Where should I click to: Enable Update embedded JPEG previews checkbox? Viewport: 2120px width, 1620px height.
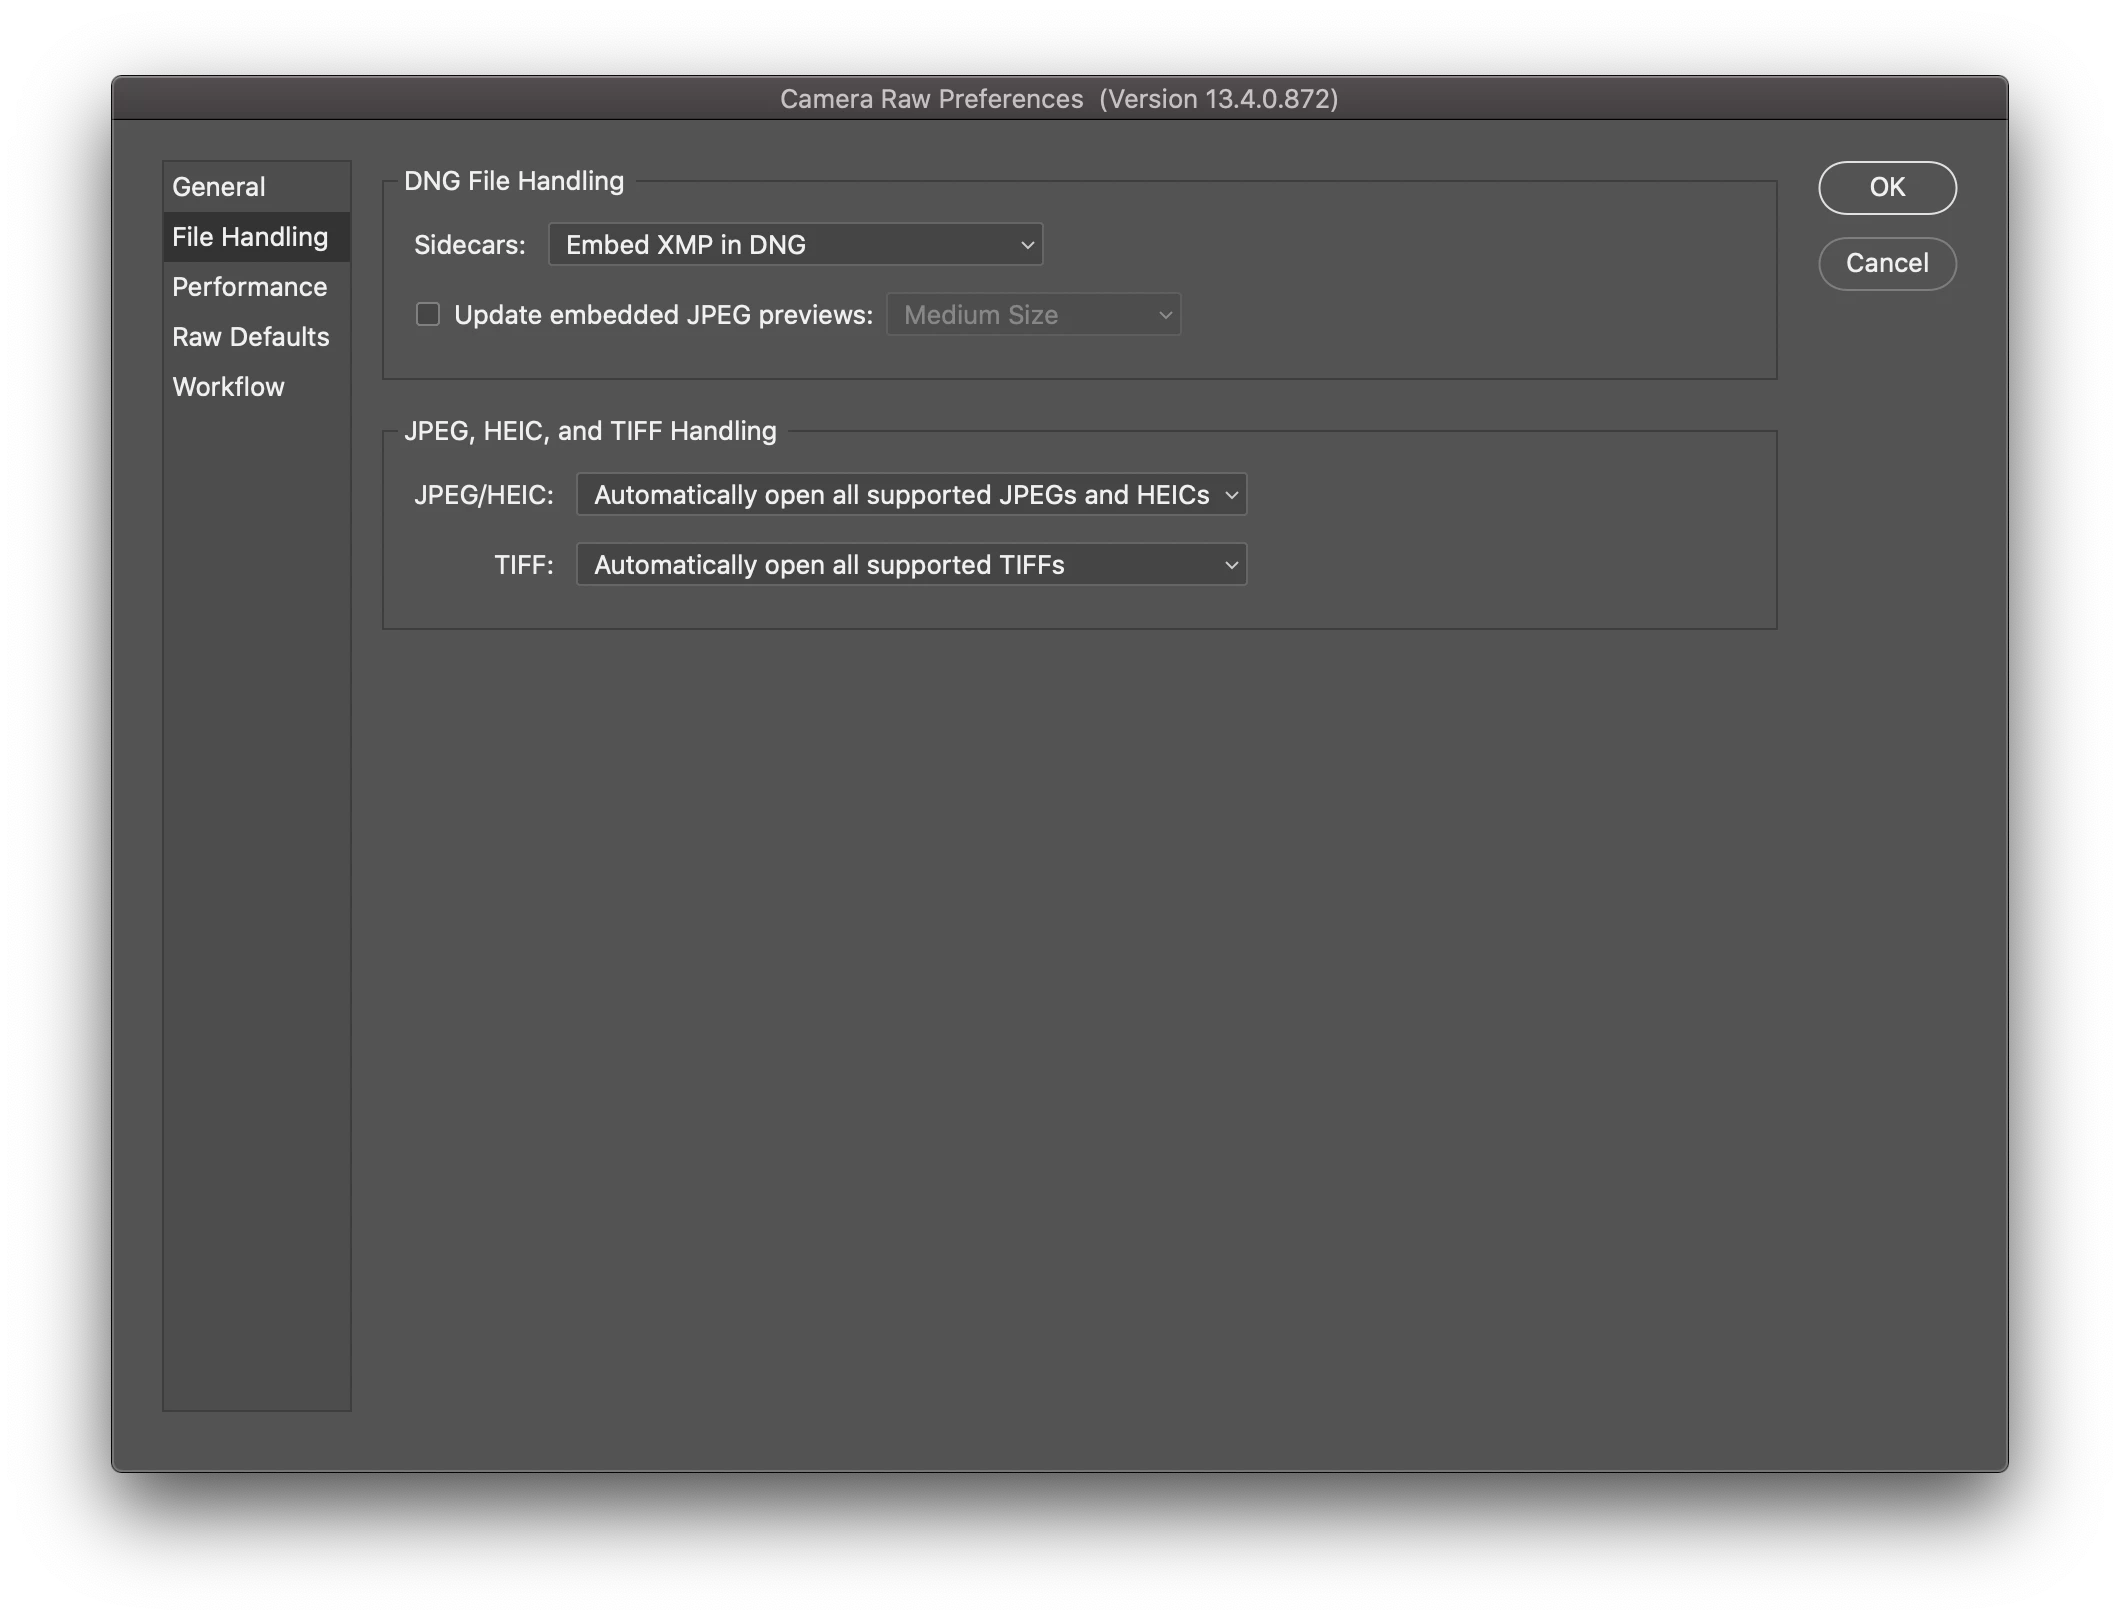coord(428,315)
